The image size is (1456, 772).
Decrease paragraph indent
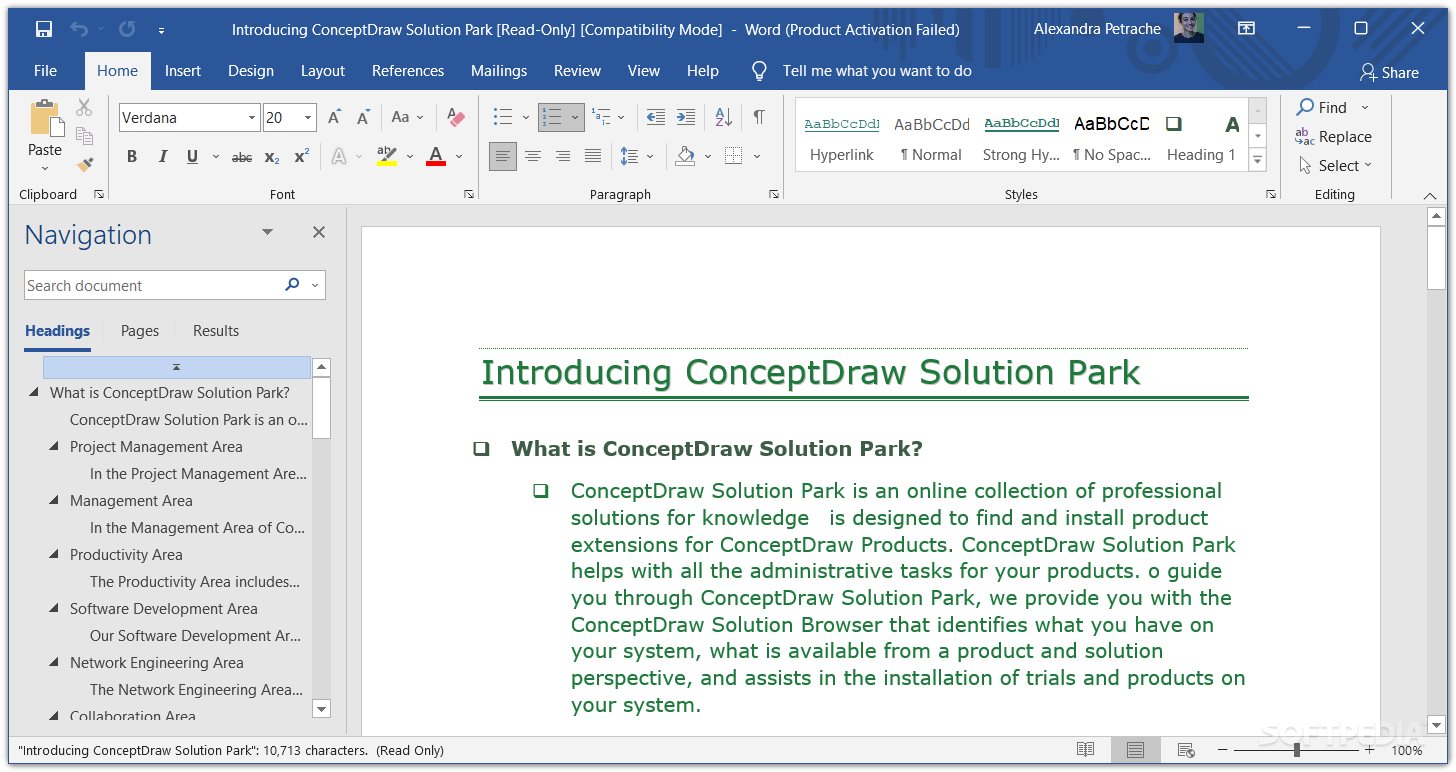pyautogui.click(x=655, y=117)
